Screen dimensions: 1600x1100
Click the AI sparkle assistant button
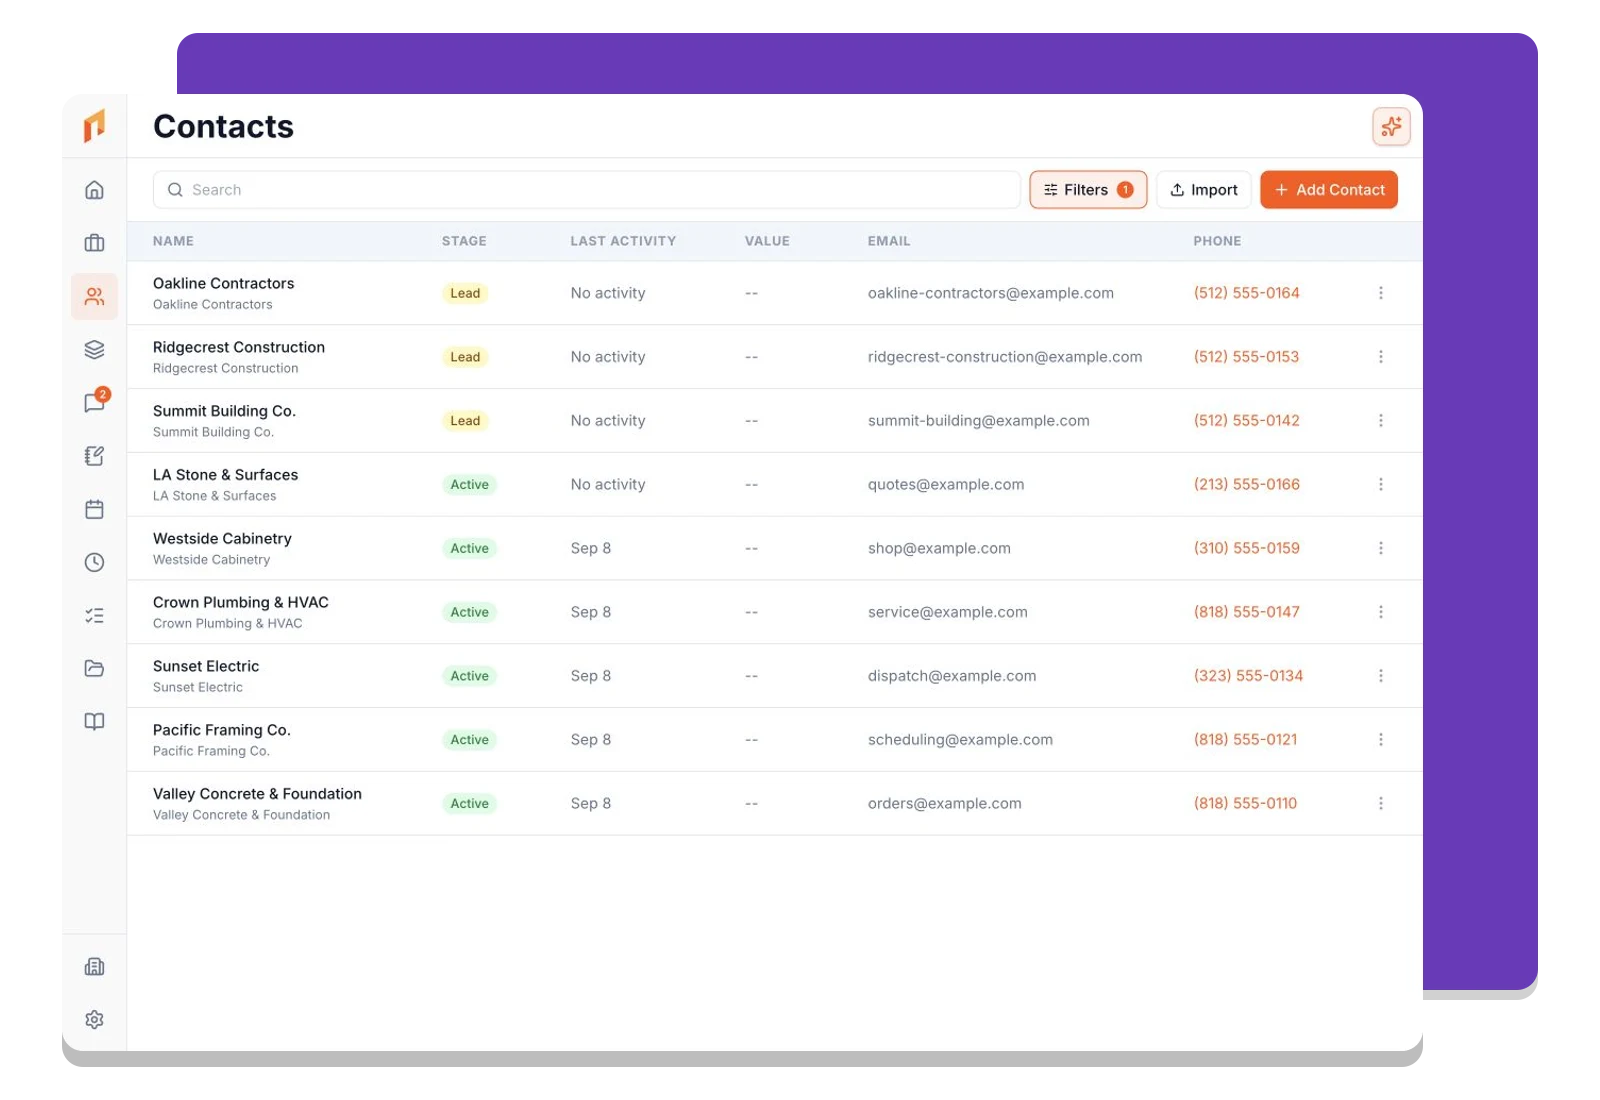(1391, 126)
